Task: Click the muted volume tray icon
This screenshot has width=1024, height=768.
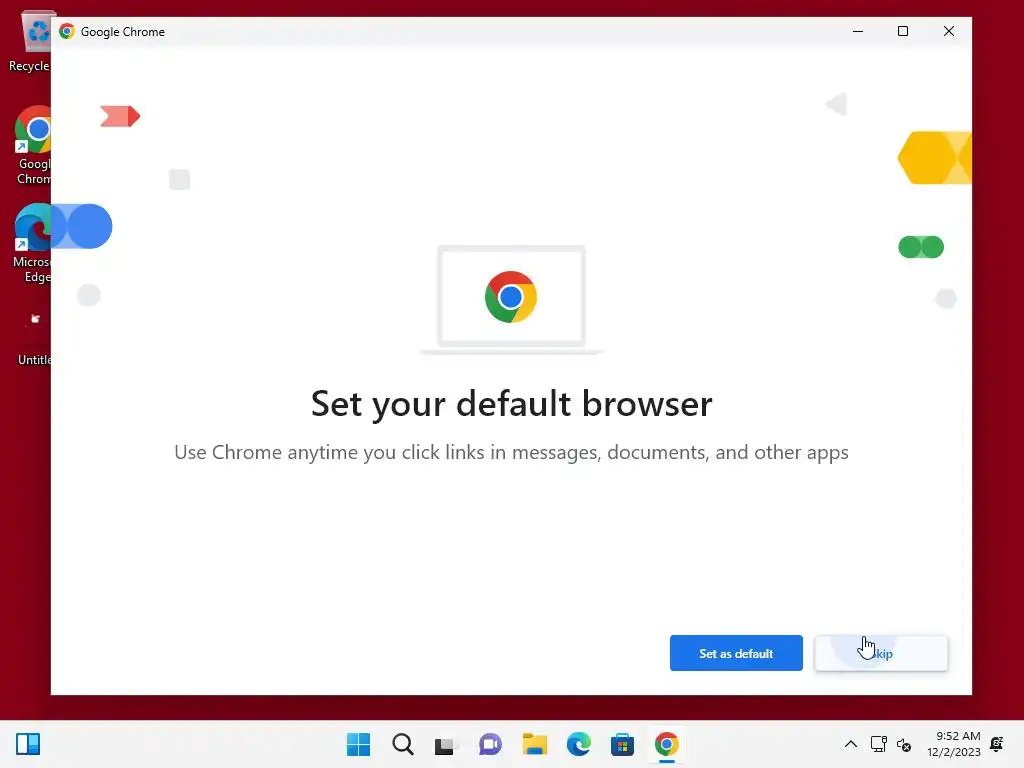Action: pyautogui.click(x=904, y=744)
